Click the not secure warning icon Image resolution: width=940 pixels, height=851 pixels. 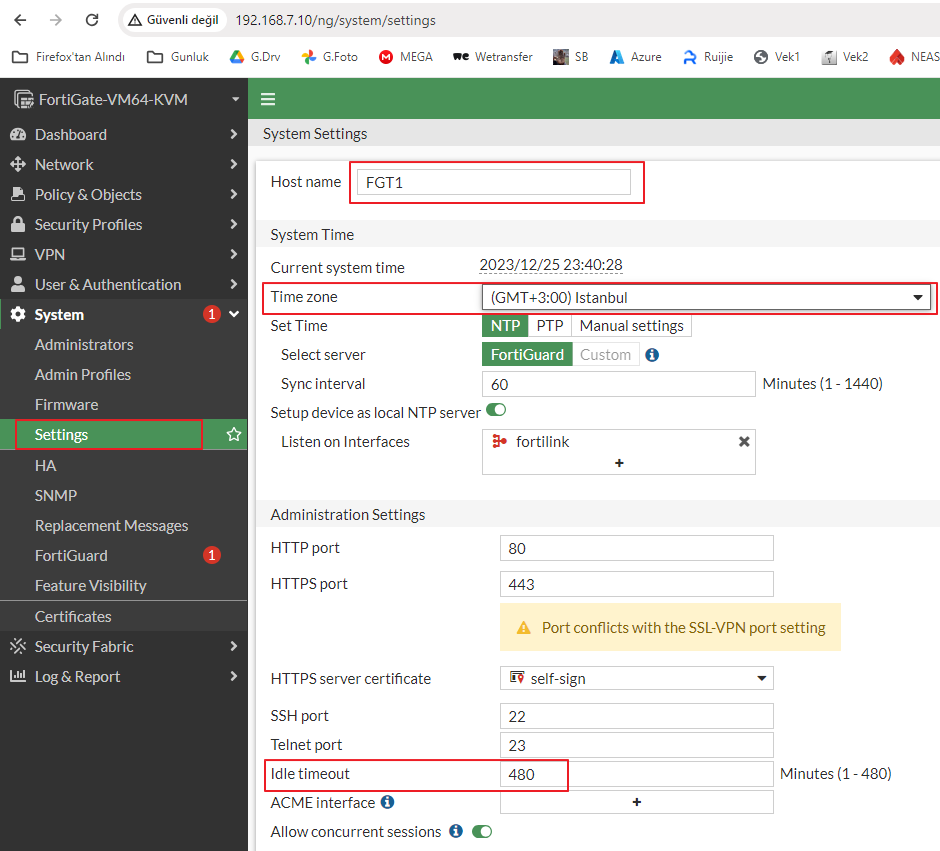click(x=135, y=20)
